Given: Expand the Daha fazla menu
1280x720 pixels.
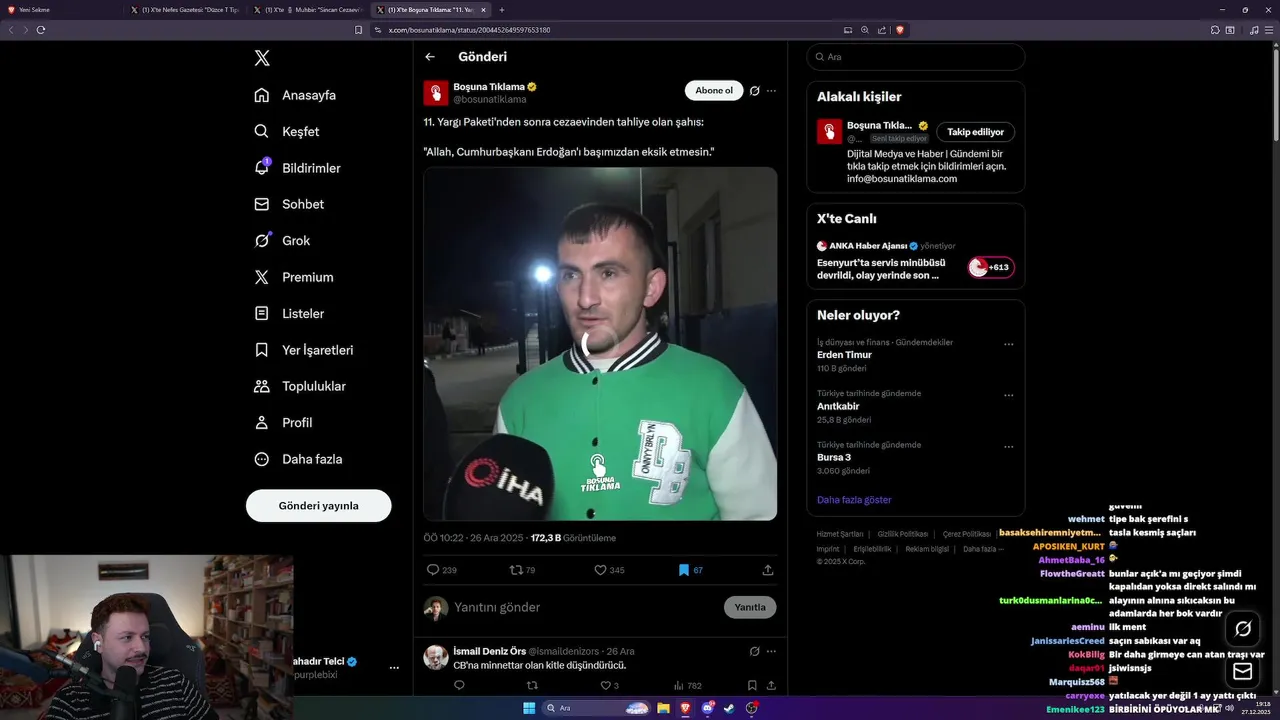Looking at the screenshot, I should click(x=299, y=459).
